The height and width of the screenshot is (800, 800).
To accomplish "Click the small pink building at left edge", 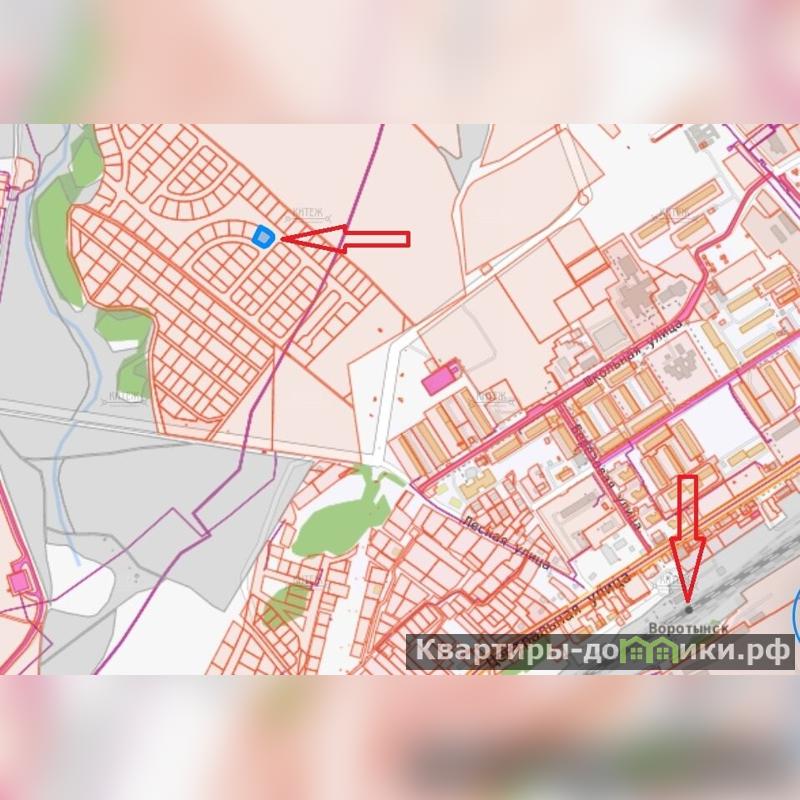I will pos(17,583).
